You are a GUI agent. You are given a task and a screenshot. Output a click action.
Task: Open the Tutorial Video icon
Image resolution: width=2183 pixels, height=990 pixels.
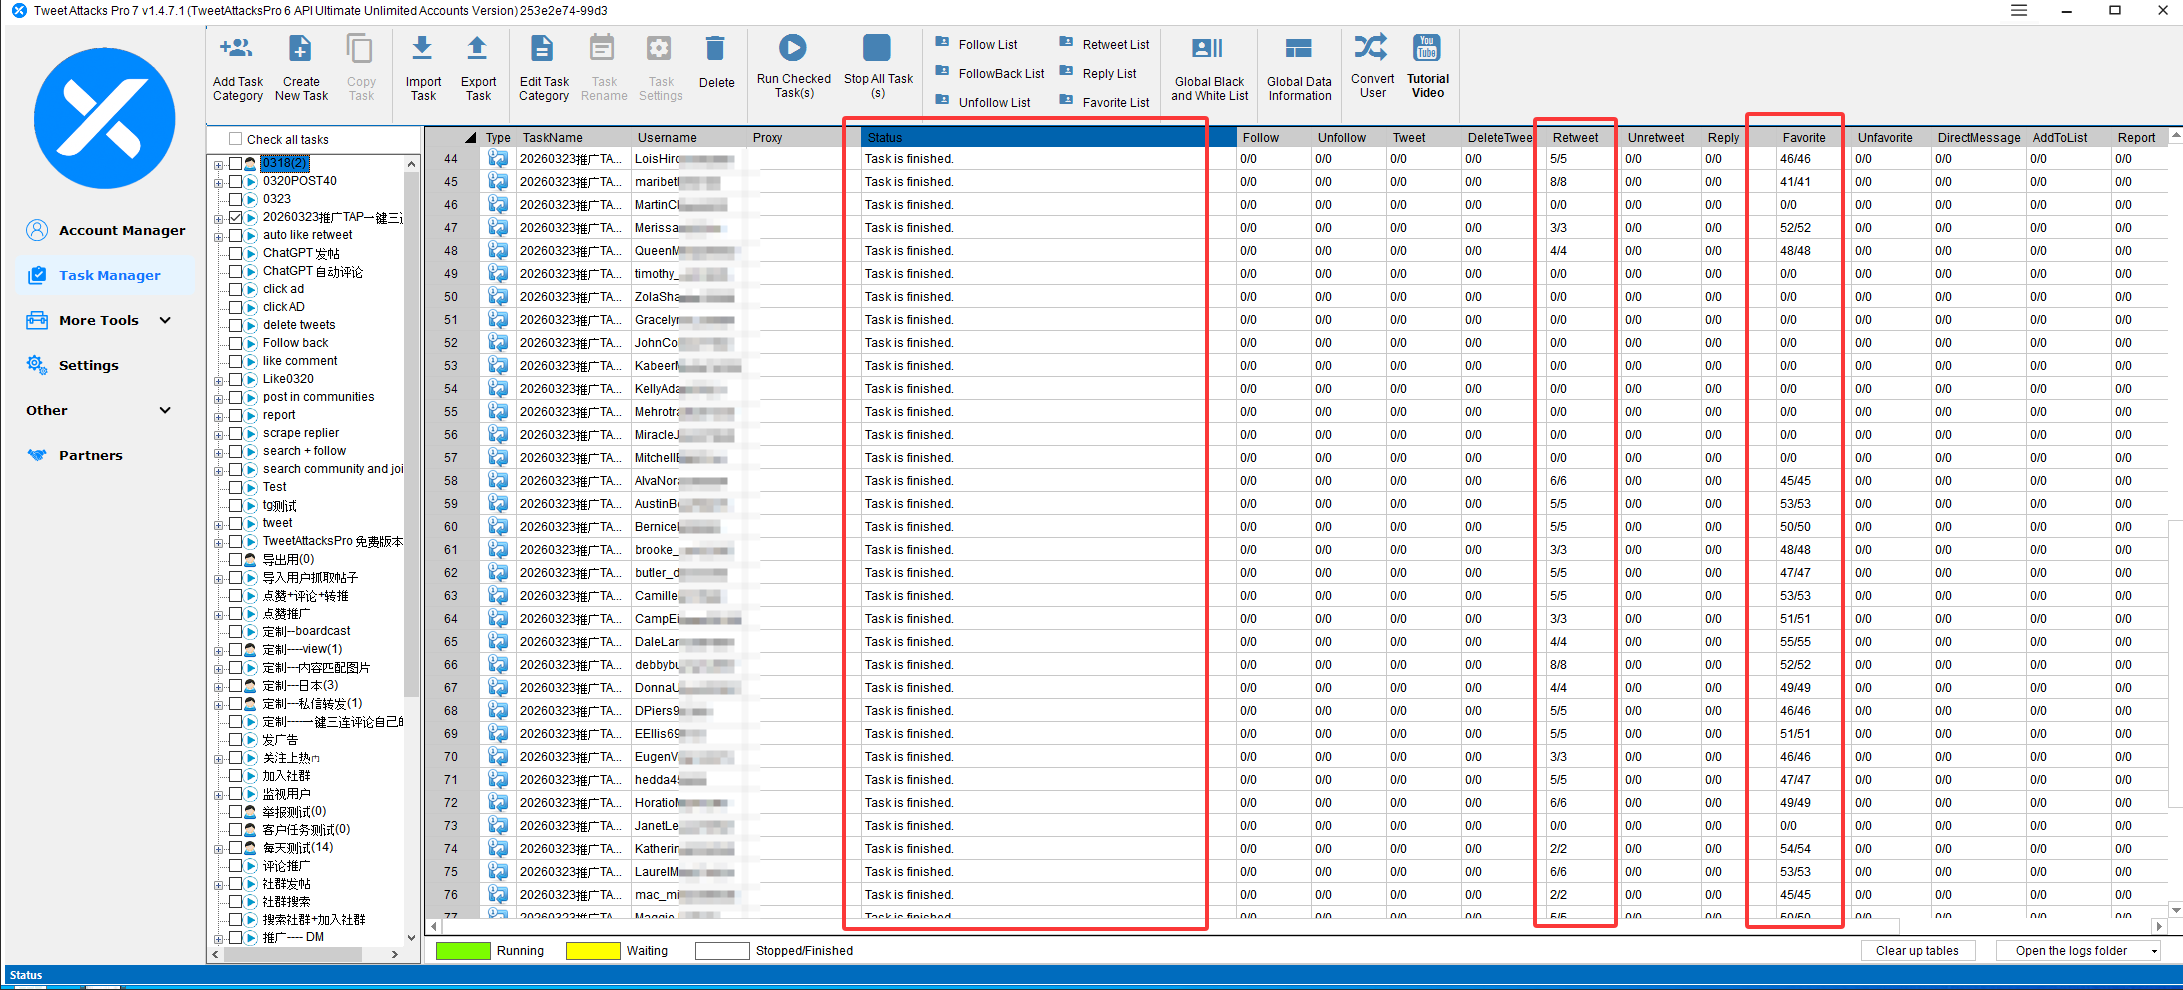pos(1426,48)
